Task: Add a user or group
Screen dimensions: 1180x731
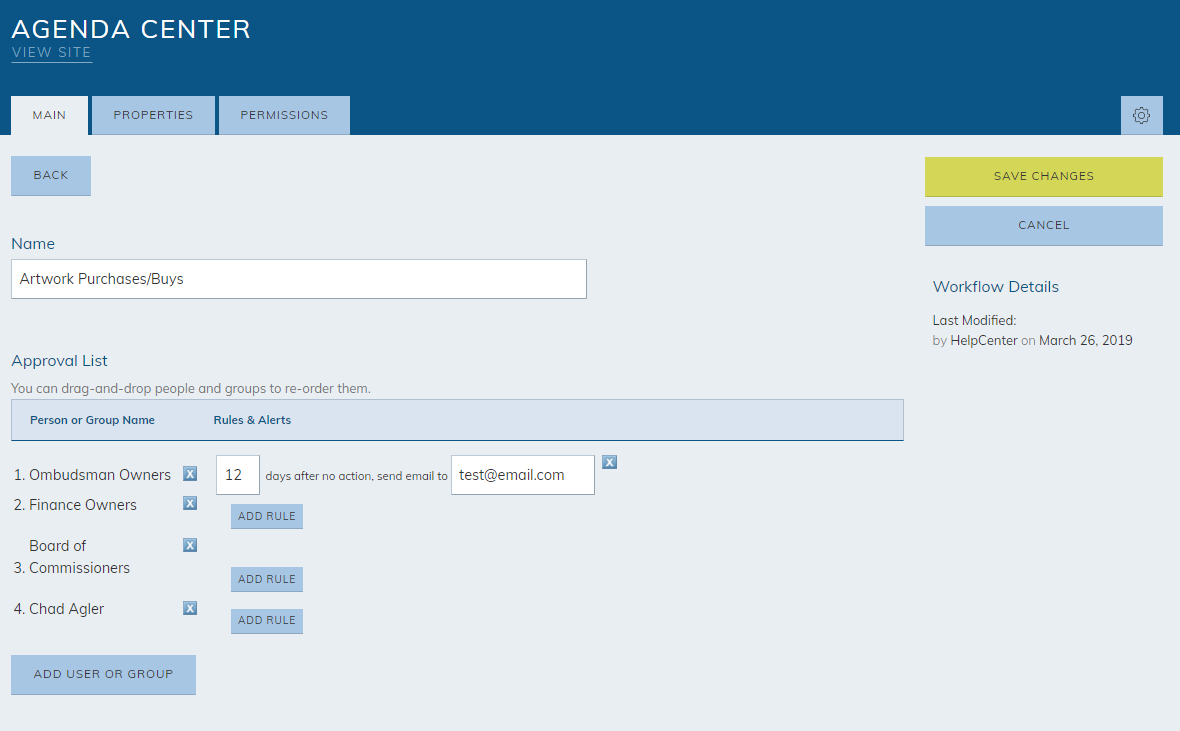Action: 104,675
